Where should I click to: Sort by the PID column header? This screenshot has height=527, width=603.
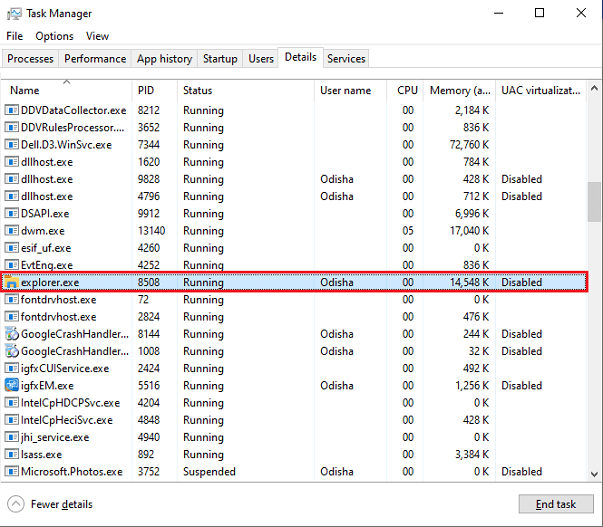coord(155,90)
